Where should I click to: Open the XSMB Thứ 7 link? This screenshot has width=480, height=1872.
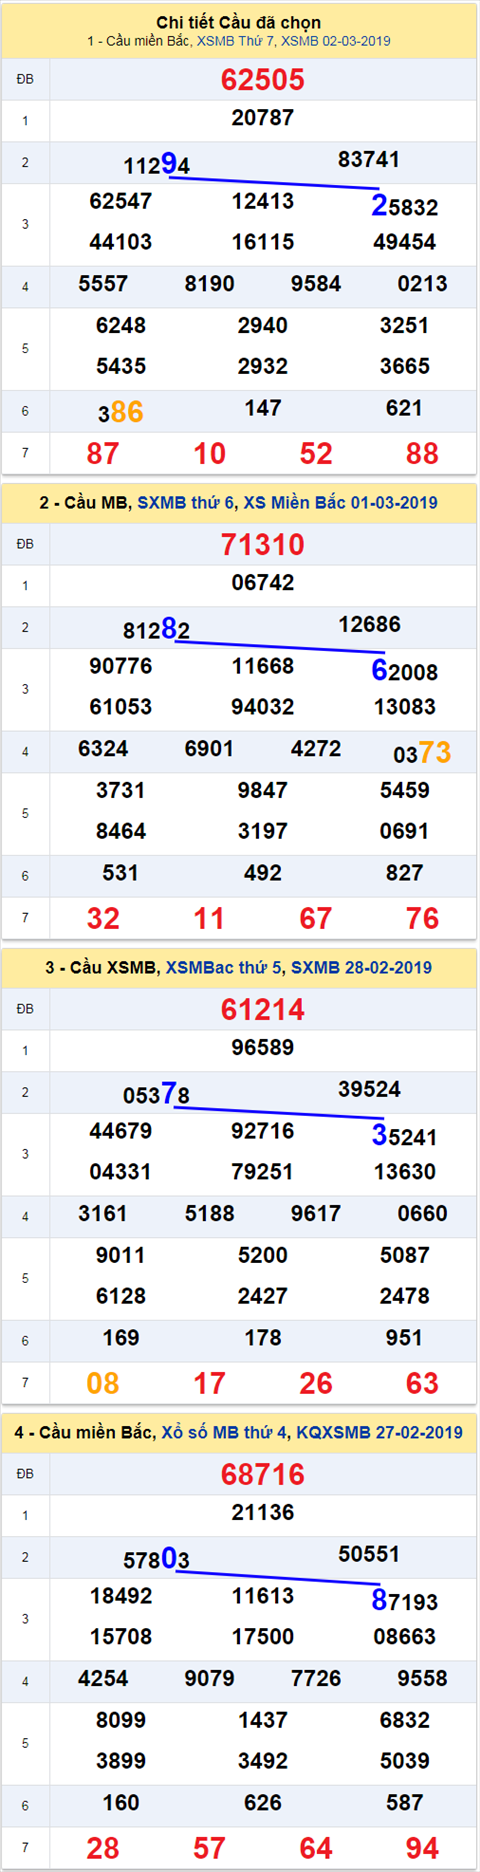point(236,41)
